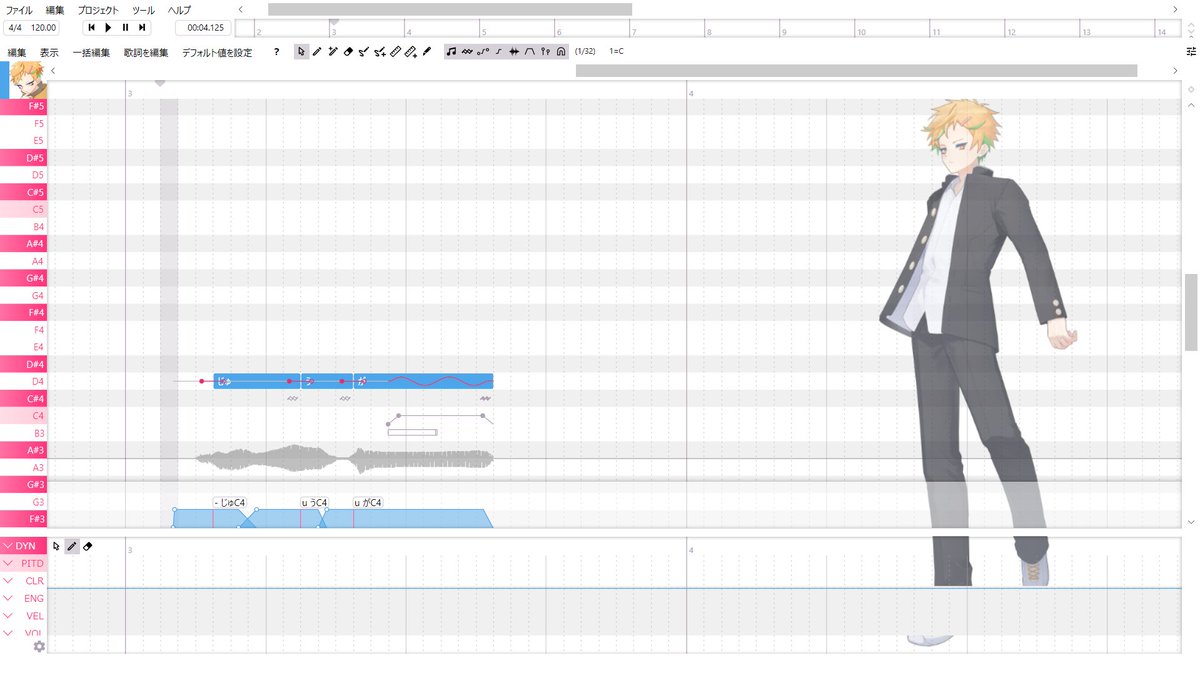Open the ツール menu

(x=143, y=9)
